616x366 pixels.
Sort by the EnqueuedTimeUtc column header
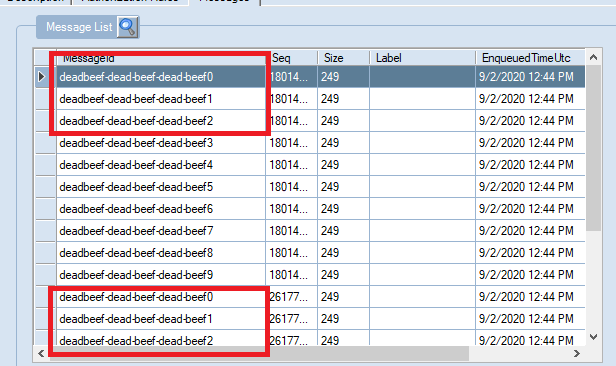pyautogui.click(x=530, y=58)
